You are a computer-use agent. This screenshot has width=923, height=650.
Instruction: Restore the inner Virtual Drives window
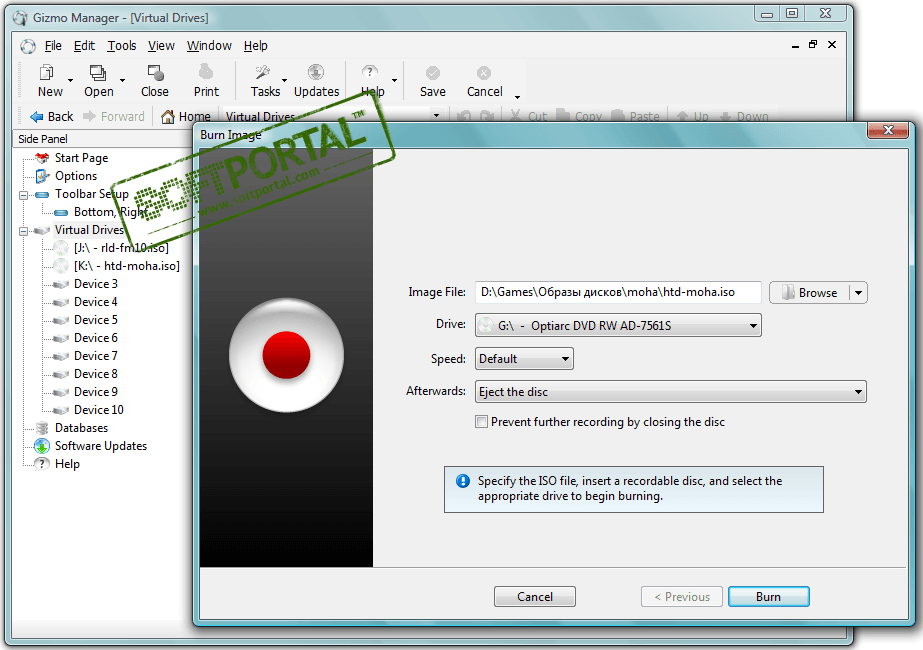pyautogui.click(x=813, y=44)
